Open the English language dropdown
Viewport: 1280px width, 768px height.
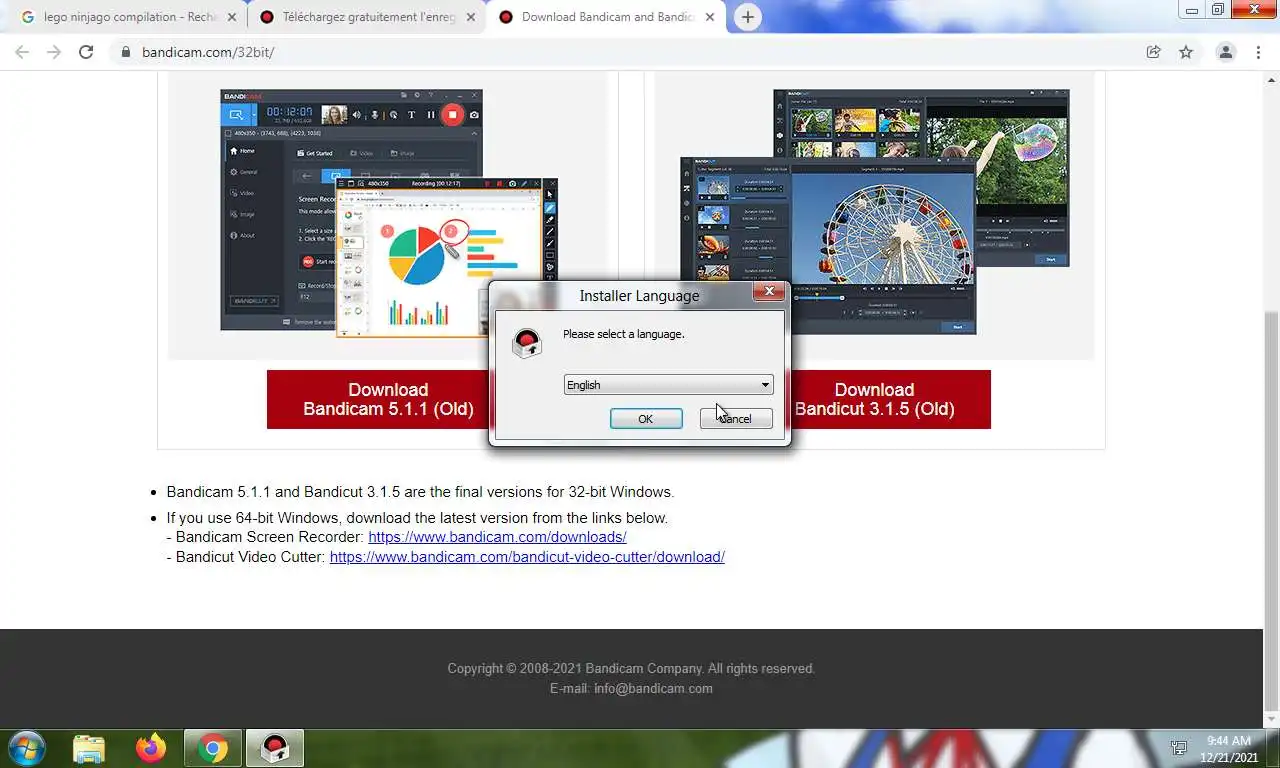click(668, 385)
